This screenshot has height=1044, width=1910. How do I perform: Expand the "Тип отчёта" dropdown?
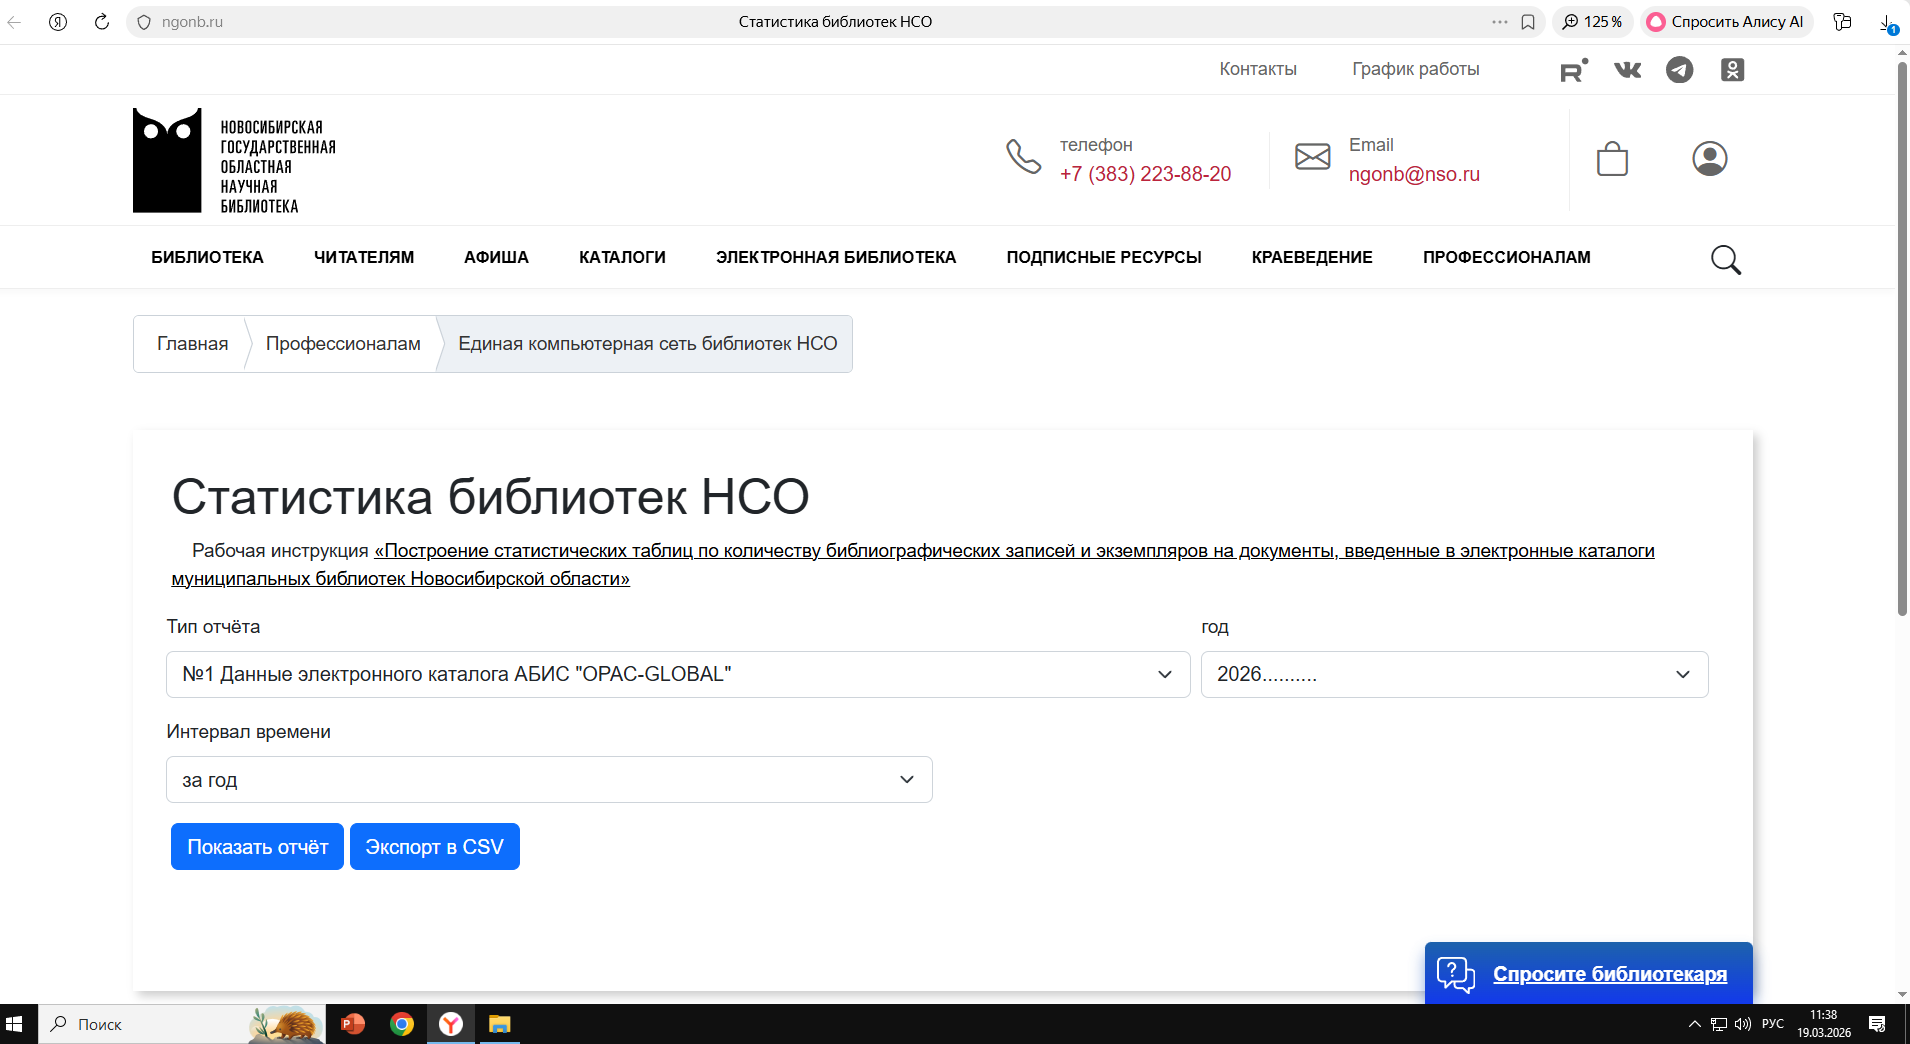677,675
